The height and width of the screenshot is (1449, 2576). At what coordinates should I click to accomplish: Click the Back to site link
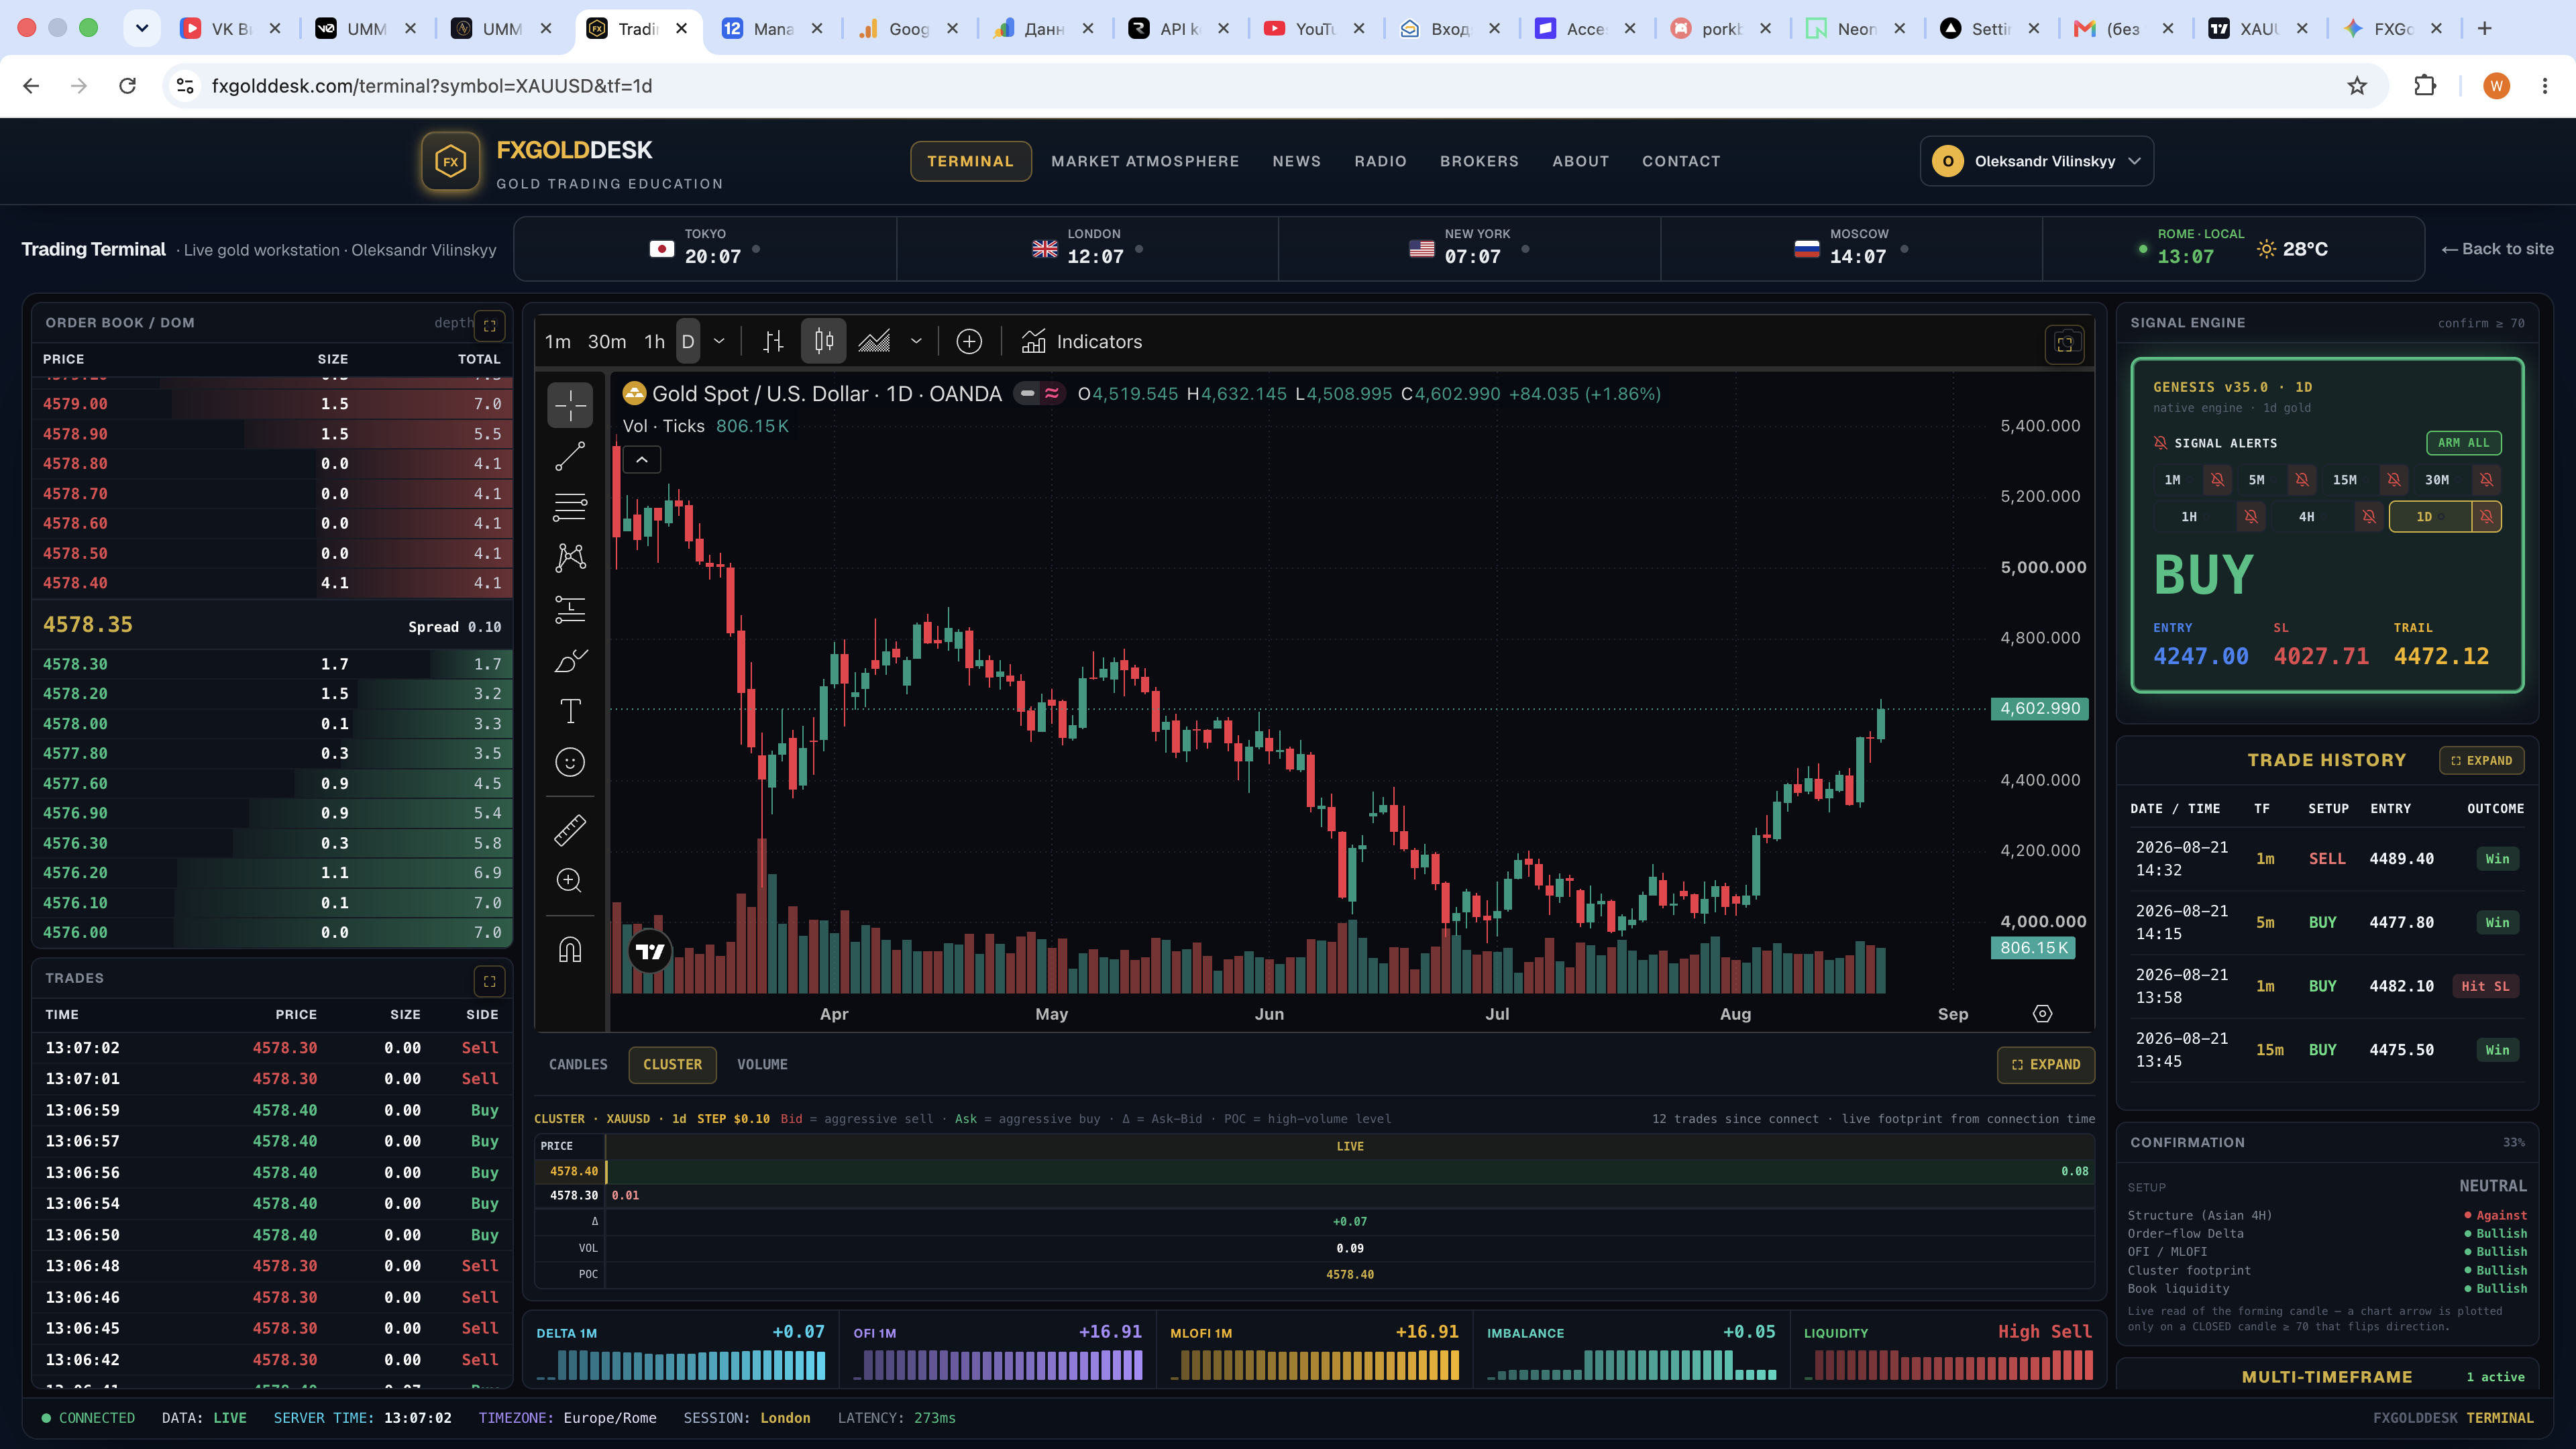click(2497, 249)
